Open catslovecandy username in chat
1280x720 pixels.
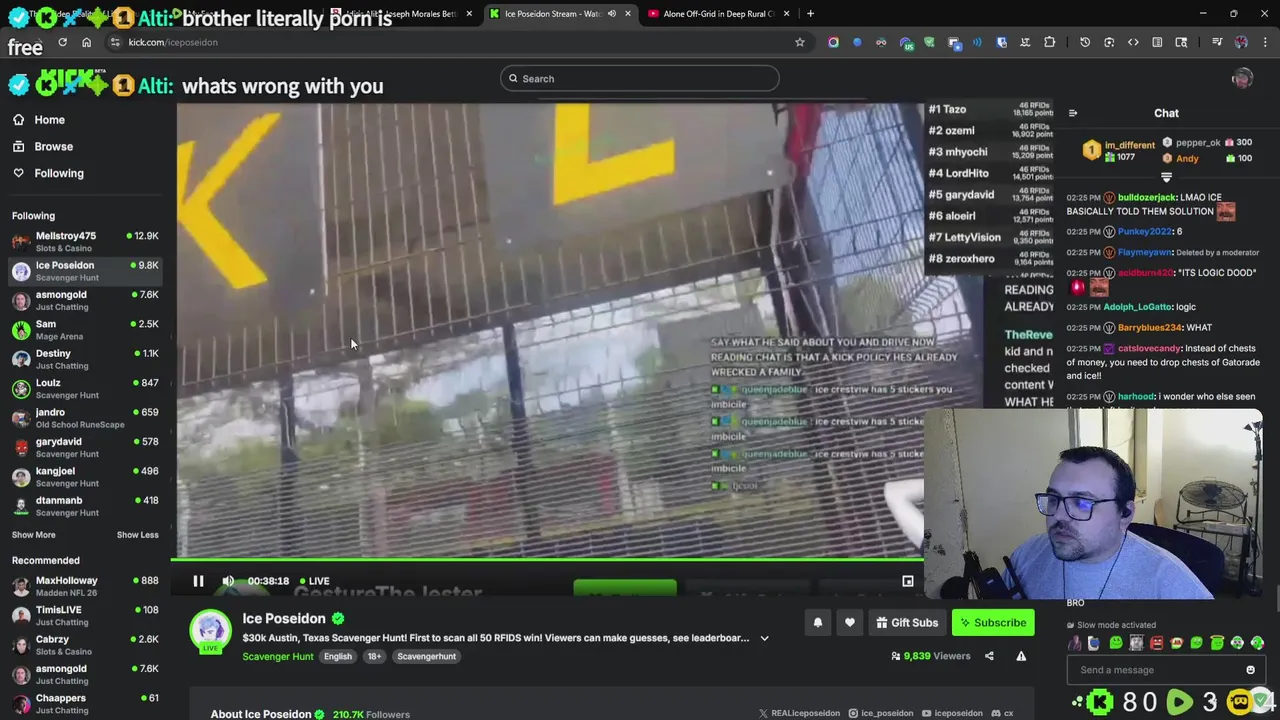click(x=1149, y=349)
